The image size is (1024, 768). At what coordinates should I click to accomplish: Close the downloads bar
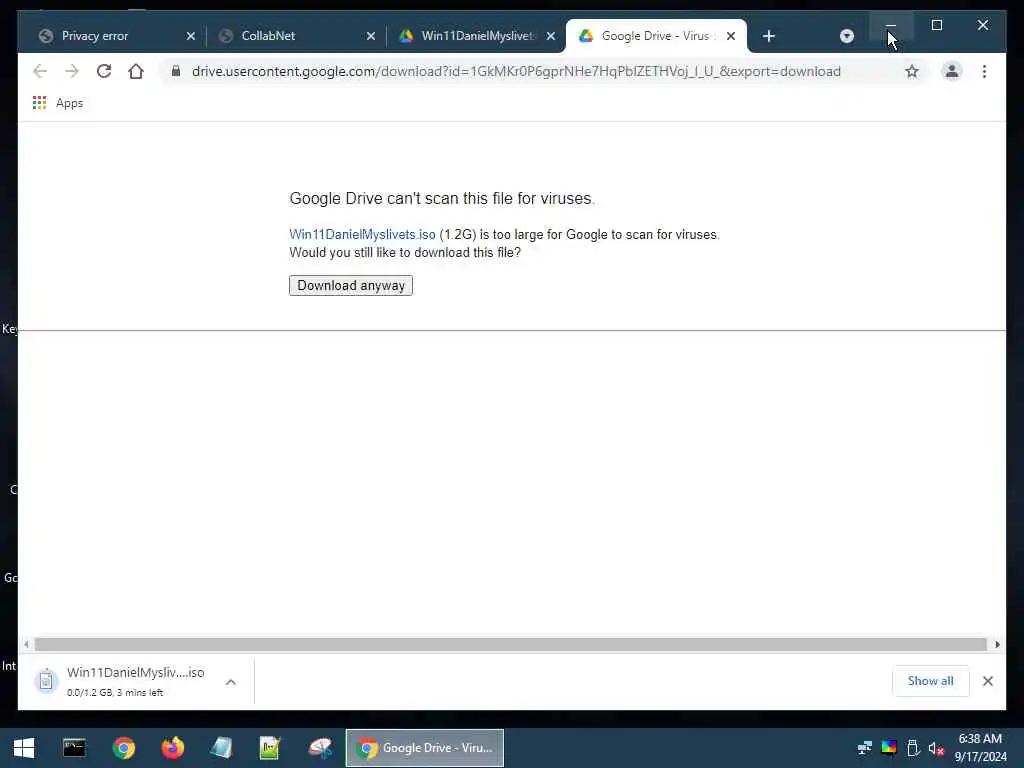987,681
